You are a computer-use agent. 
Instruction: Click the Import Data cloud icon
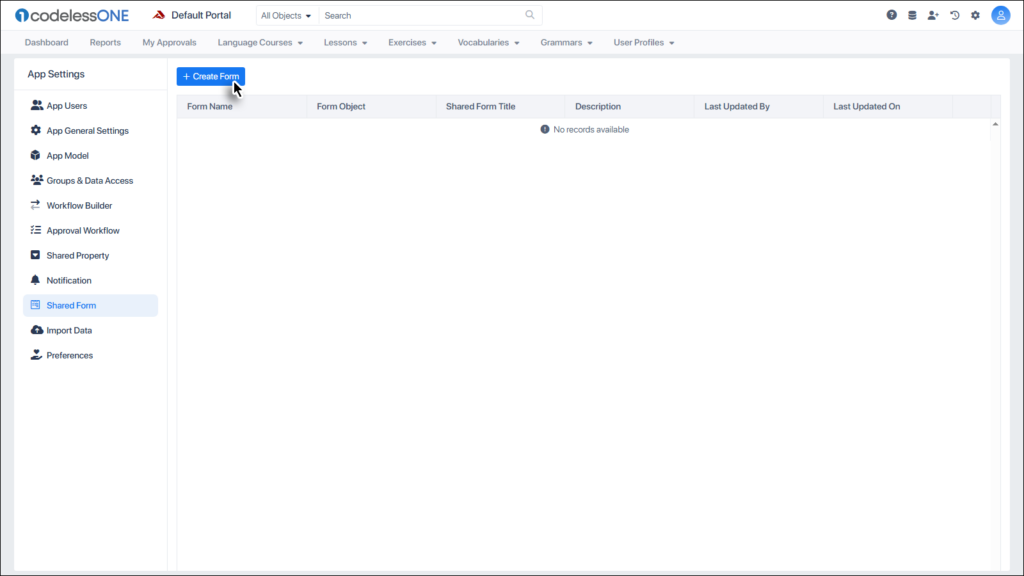tap(37, 330)
